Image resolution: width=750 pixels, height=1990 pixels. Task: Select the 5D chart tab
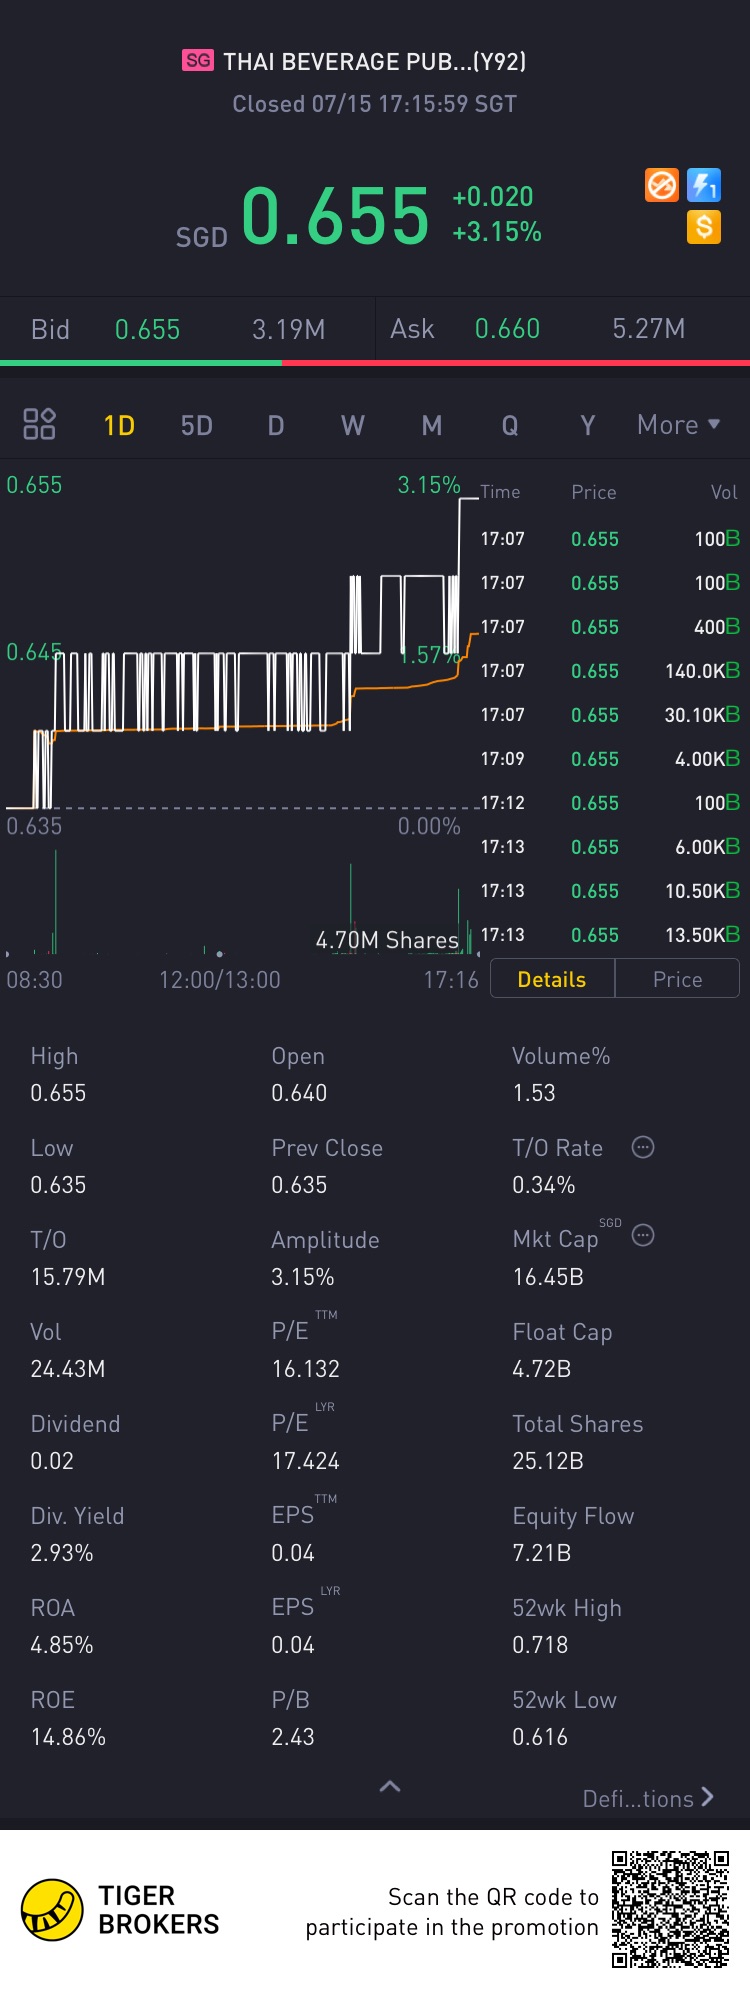pyautogui.click(x=196, y=426)
